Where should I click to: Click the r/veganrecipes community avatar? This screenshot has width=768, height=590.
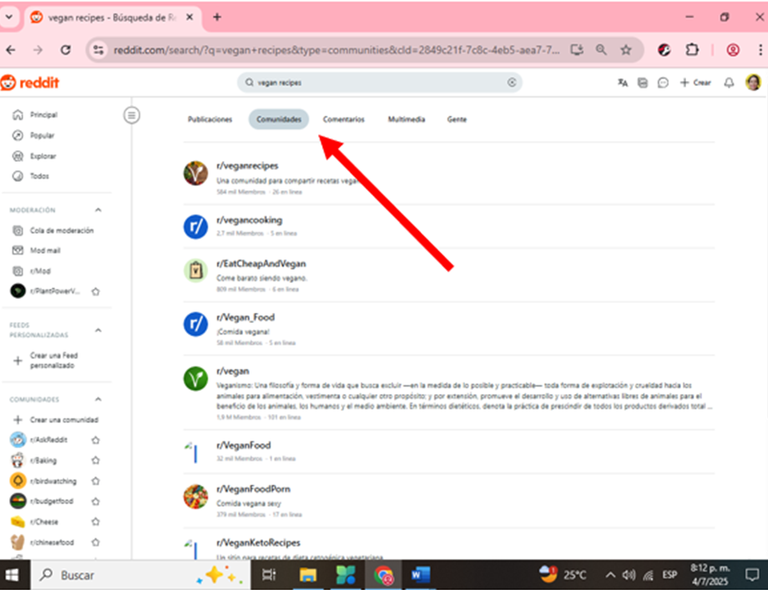195,173
